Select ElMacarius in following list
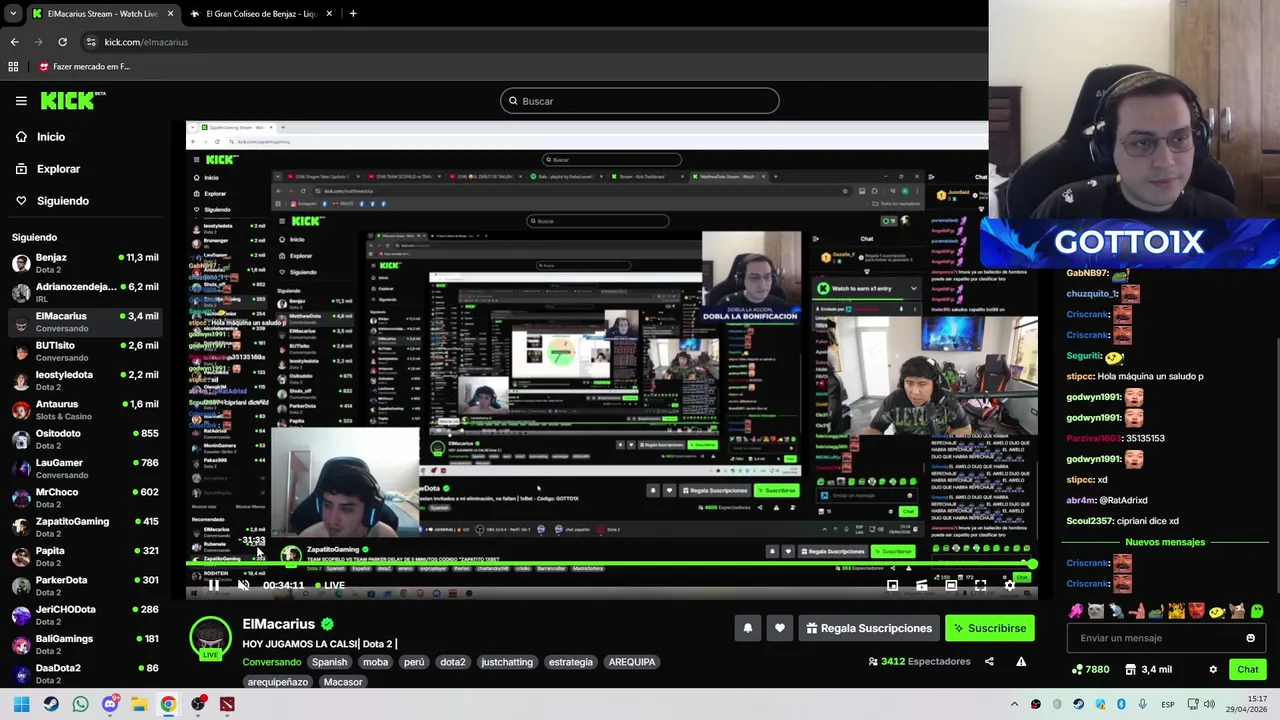The height and width of the screenshot is (720, 1280). pyautogui.click(x=85, y=321)
